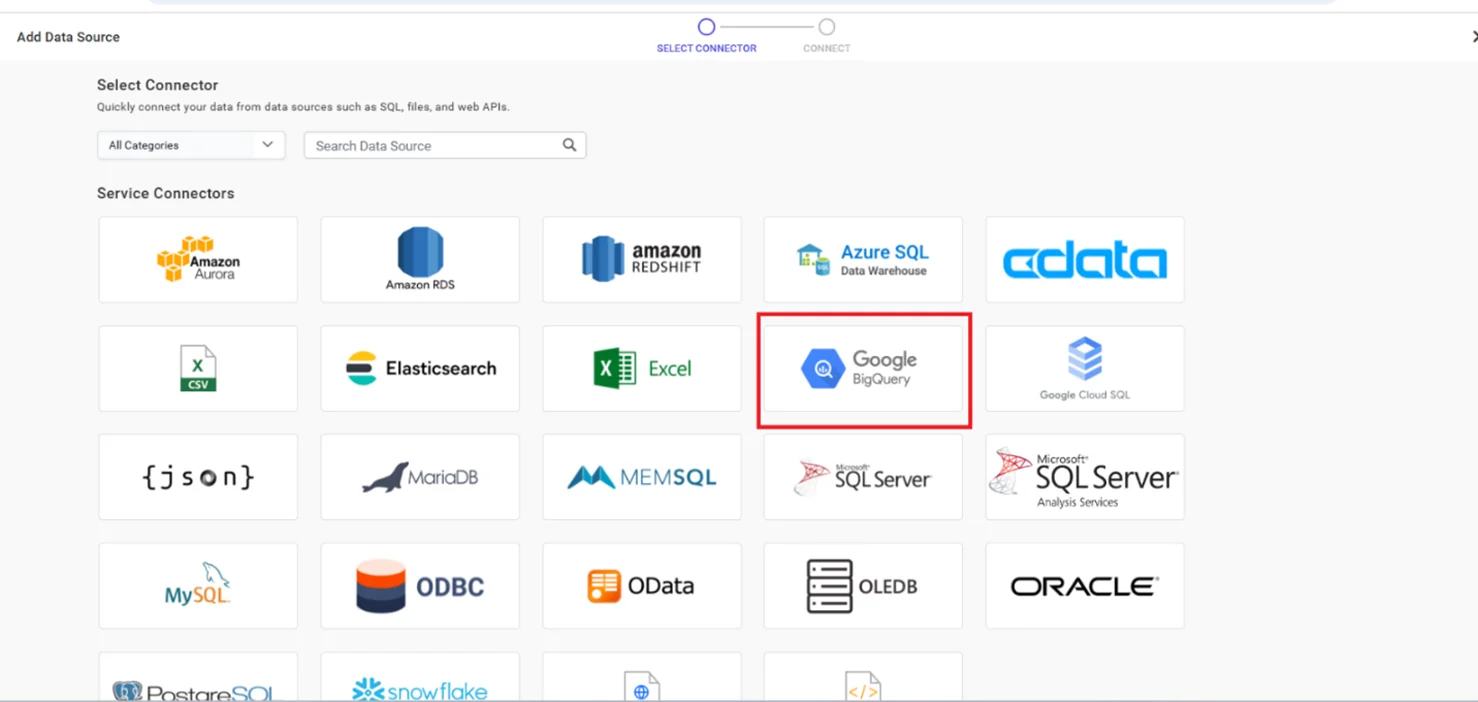Select the Azure SQL Data Warehouse connector
Image resolution: width=1478 pixels, height=702 pixels.
(x=862, y=259)
